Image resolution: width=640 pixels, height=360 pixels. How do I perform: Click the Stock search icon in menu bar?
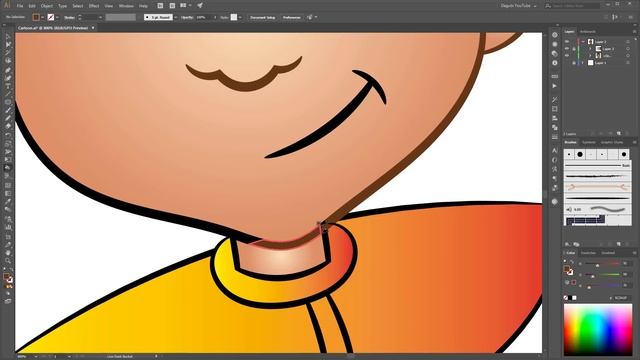[172, 6]
